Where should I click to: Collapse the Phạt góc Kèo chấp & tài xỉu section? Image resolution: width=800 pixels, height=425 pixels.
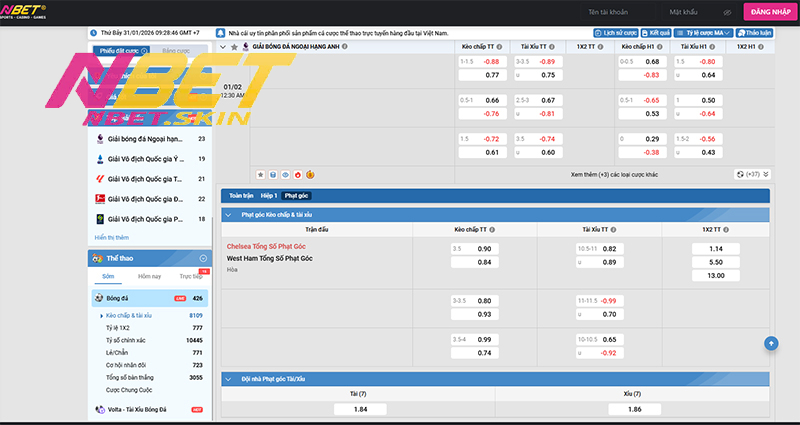tap(228, 214)
